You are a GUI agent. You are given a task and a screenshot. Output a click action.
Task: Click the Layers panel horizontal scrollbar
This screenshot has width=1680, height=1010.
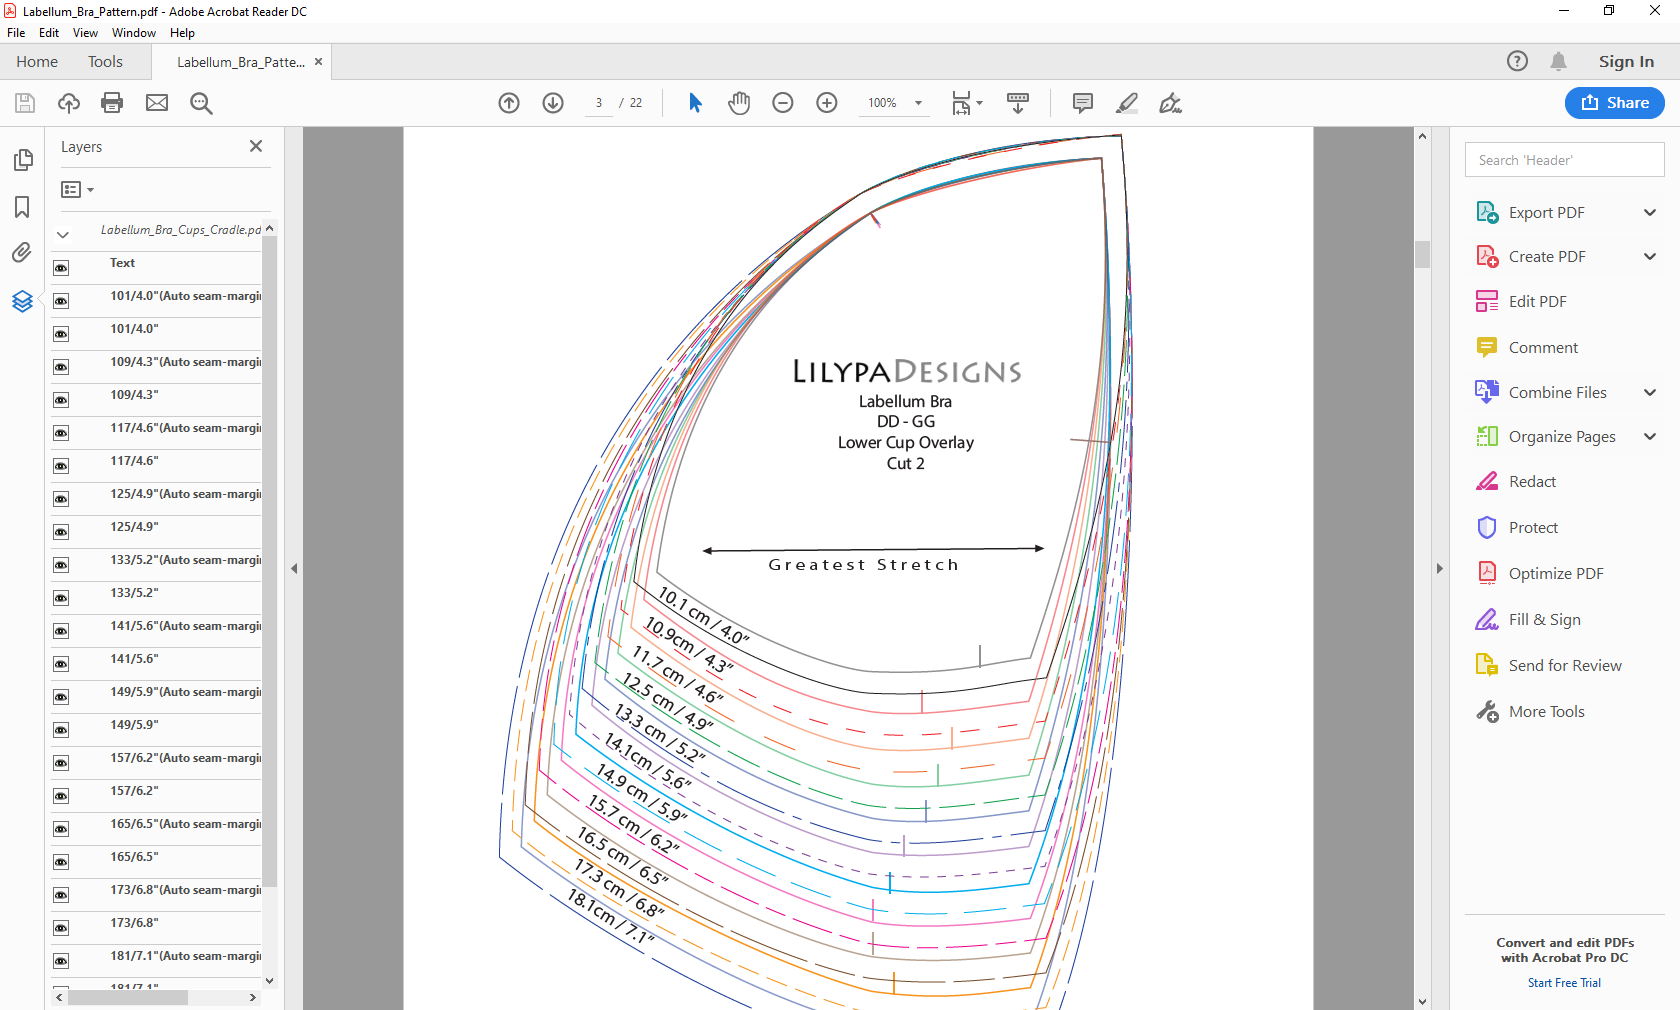click(x=128, y=997)
